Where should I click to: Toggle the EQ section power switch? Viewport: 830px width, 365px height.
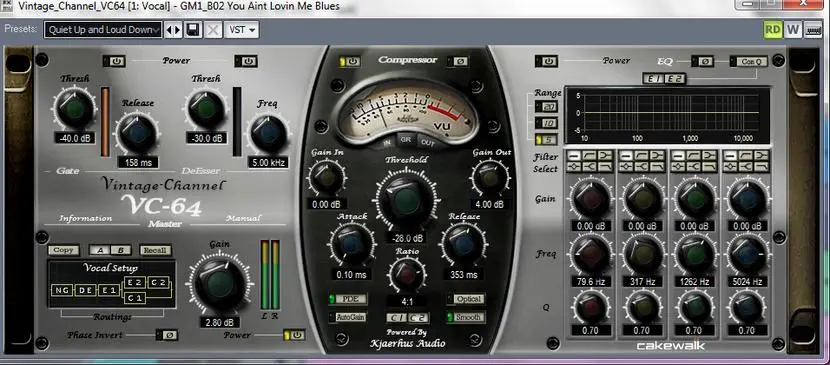click(547, 61)
